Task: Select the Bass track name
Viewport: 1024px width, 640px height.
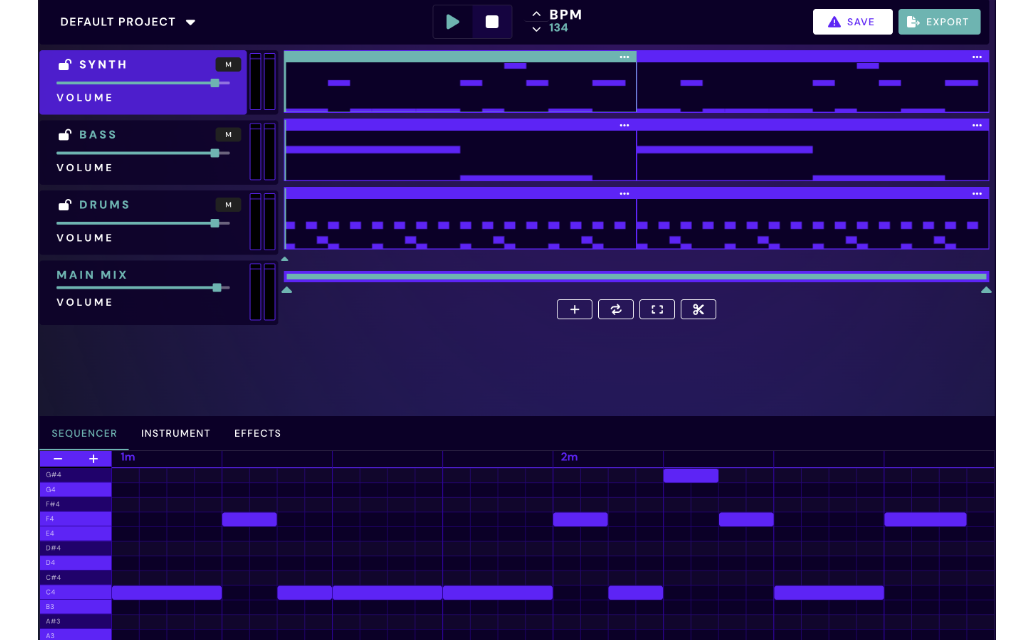Action: (98, 135)
